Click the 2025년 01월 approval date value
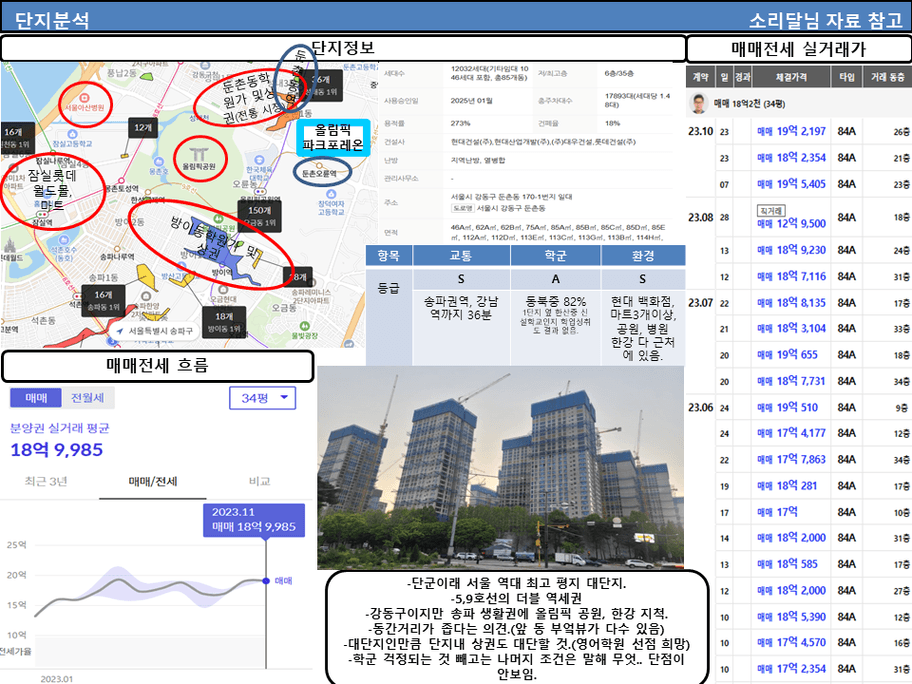Screen dimensions: 912x684 point(471,101)
